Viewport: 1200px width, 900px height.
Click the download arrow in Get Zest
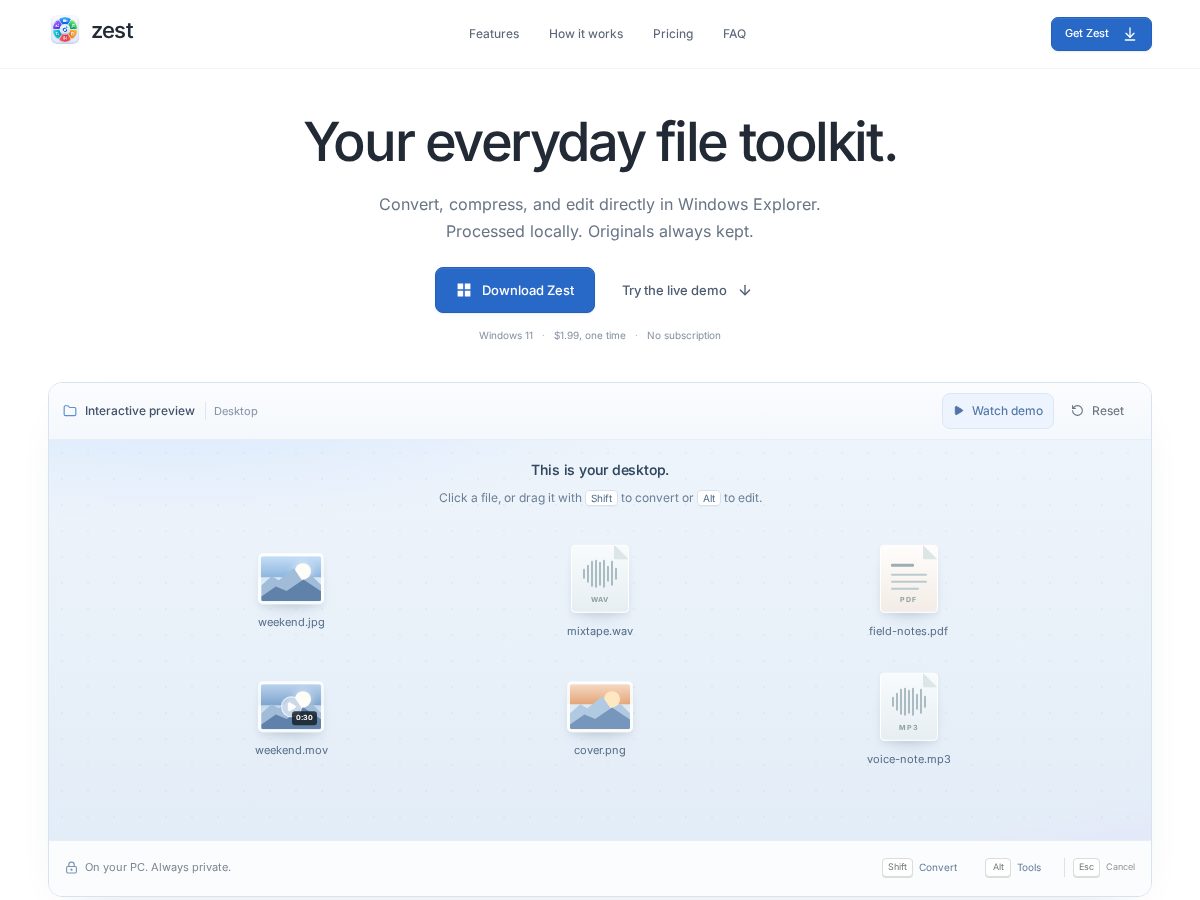click(1130, 34)
